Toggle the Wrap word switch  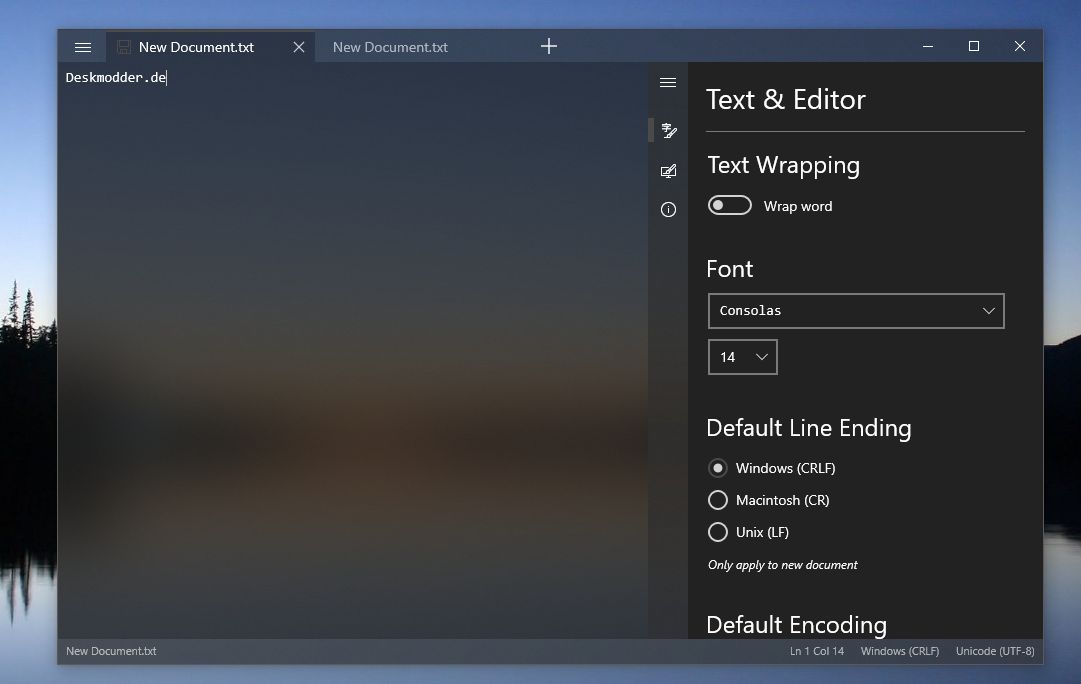[729, 205]
